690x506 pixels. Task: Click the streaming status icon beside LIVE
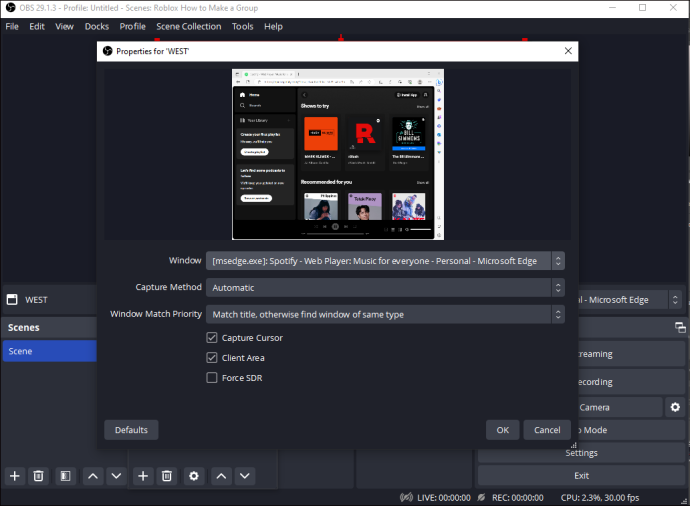(406, 498)
